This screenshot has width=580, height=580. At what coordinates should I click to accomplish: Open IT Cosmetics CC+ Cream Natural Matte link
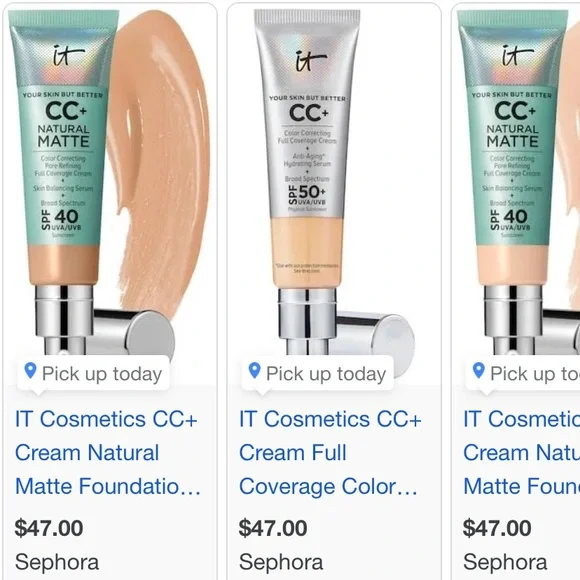click(x=108, y=453)
